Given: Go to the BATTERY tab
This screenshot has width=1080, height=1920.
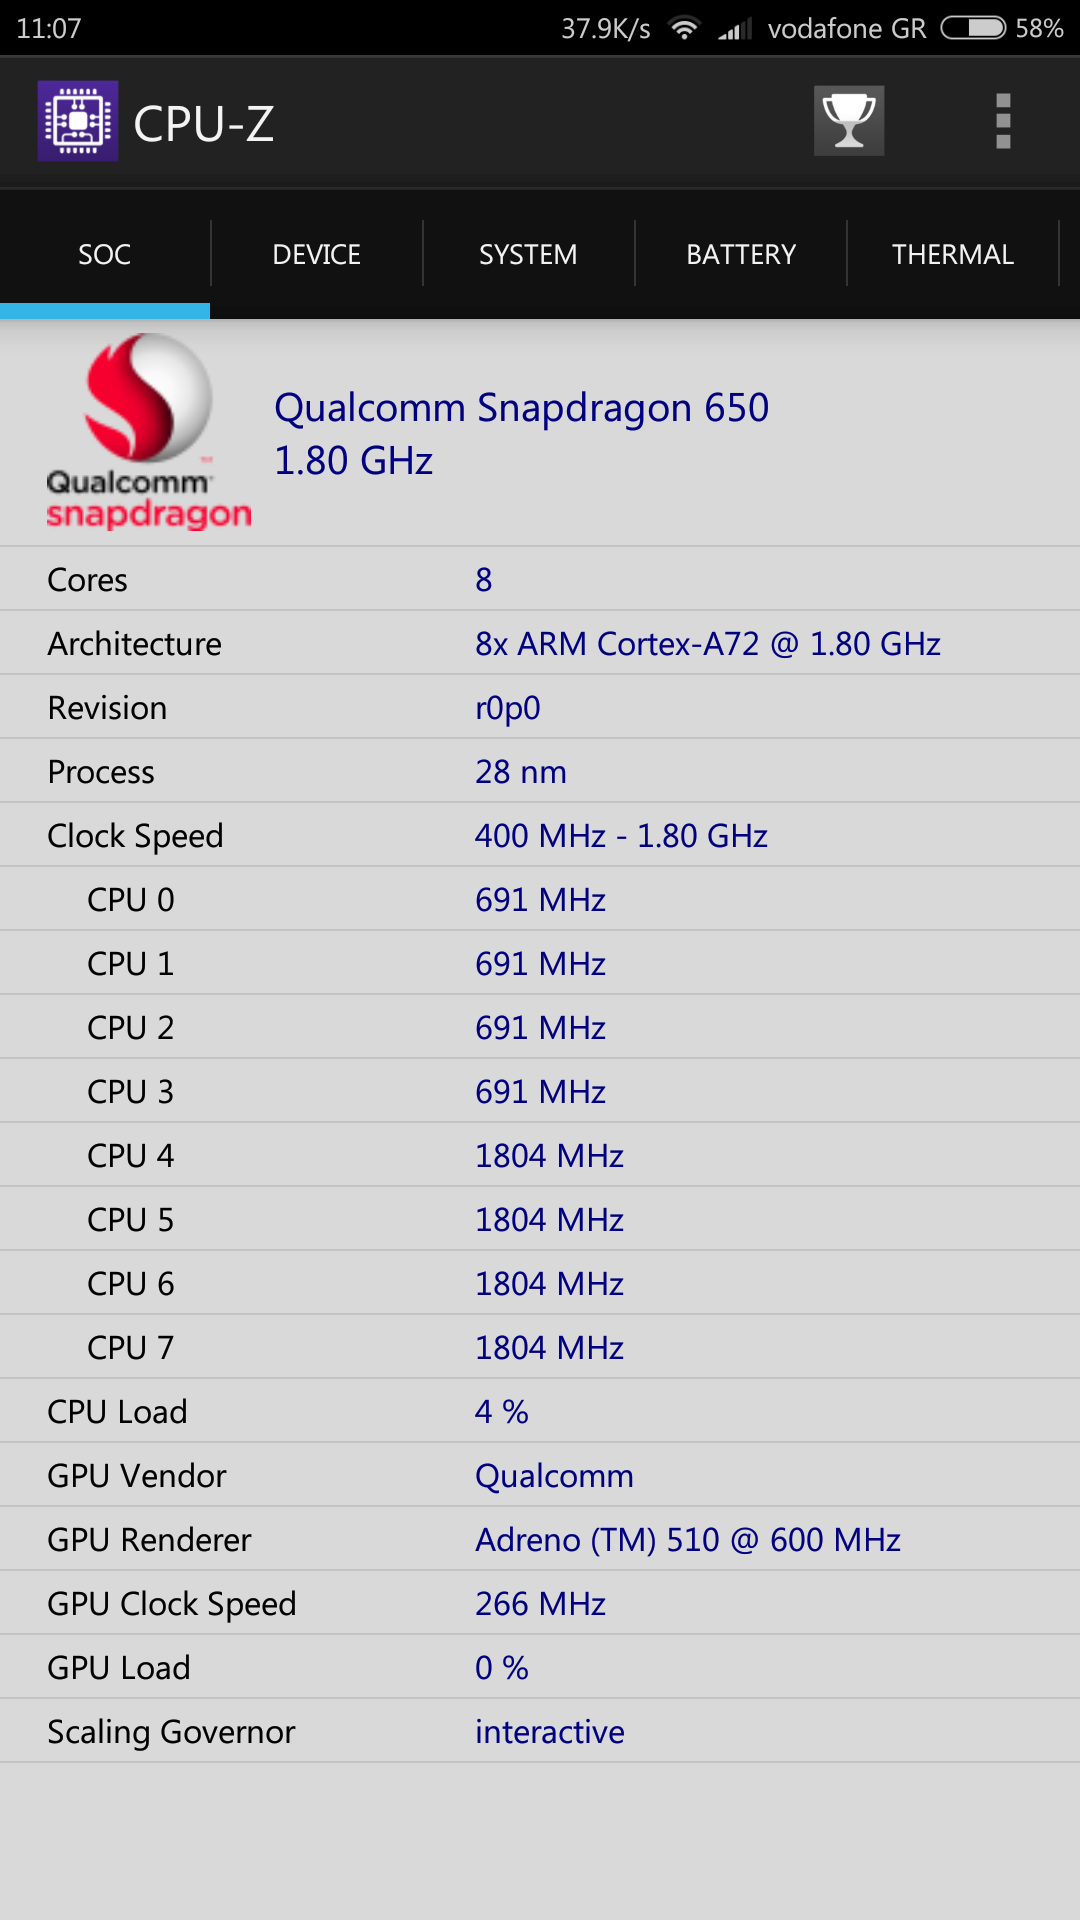Looking at the screenshot, I should pos(741,254).
